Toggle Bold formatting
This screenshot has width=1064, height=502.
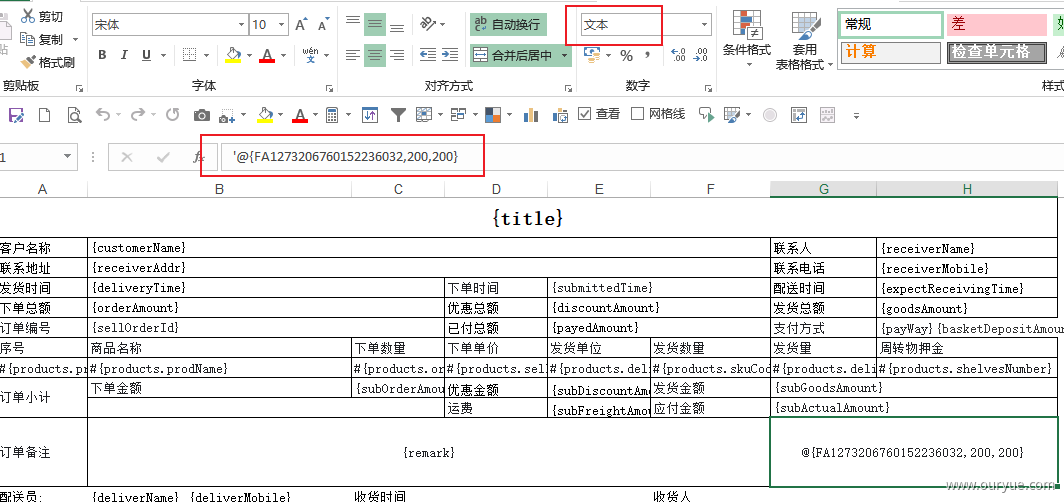(102, 55)
